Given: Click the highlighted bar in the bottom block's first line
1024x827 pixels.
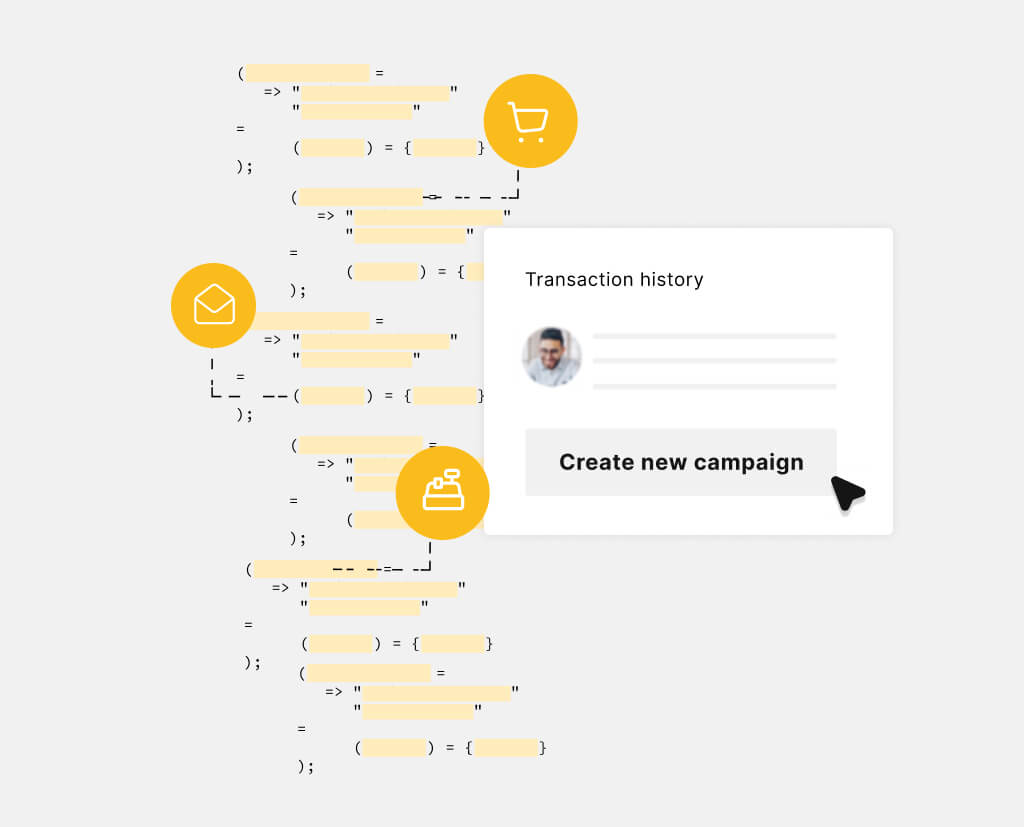Looking at the screenshot, I should (369, 673).
